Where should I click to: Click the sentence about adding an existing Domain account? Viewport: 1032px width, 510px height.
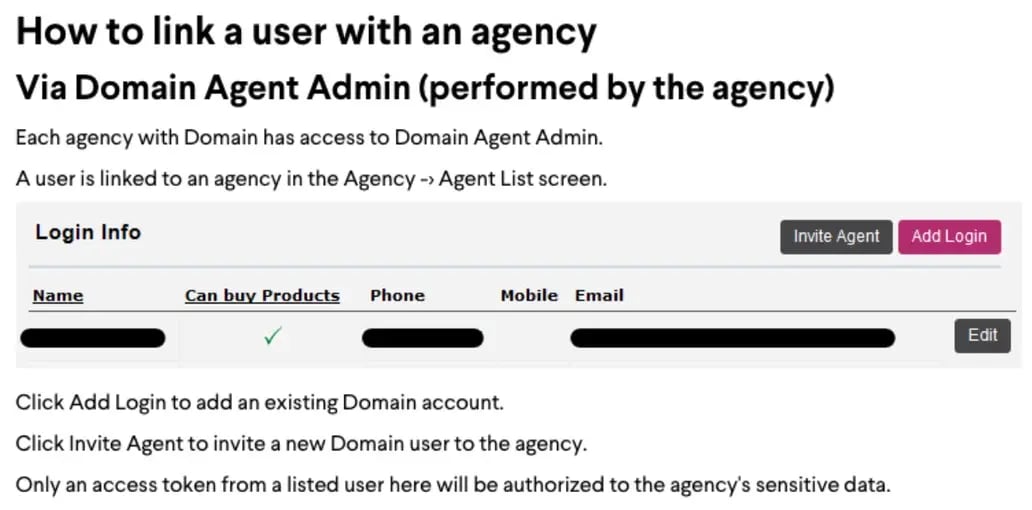[259, 403]
